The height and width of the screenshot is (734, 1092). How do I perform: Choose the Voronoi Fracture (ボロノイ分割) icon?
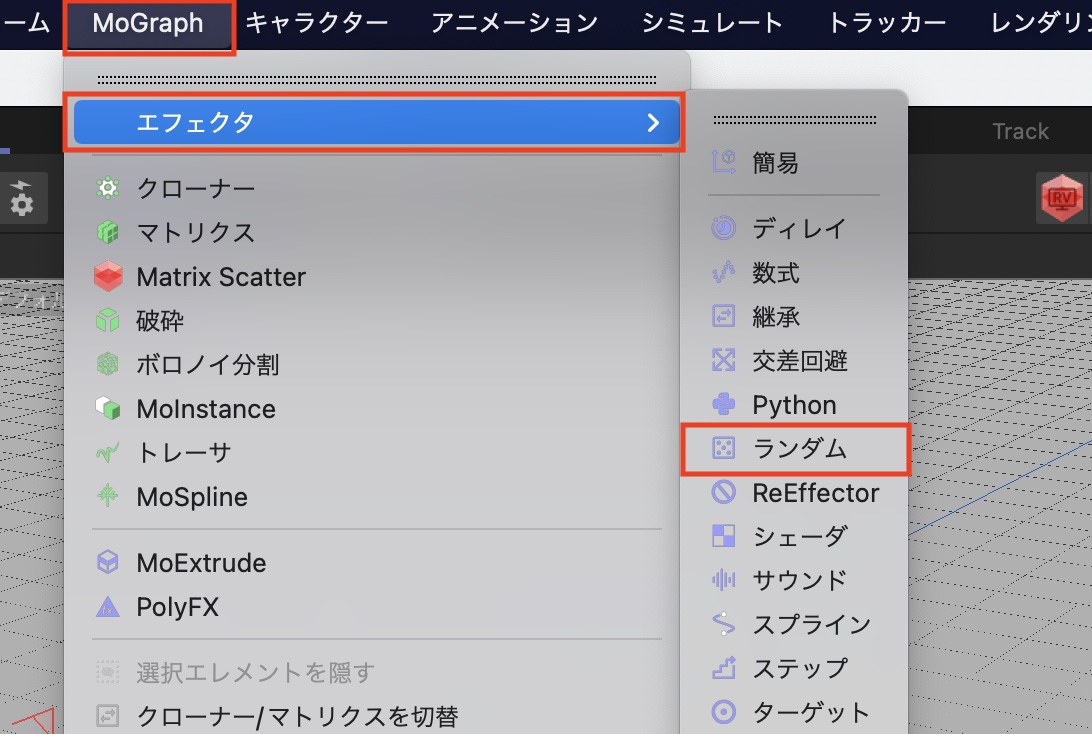(107, 365)
